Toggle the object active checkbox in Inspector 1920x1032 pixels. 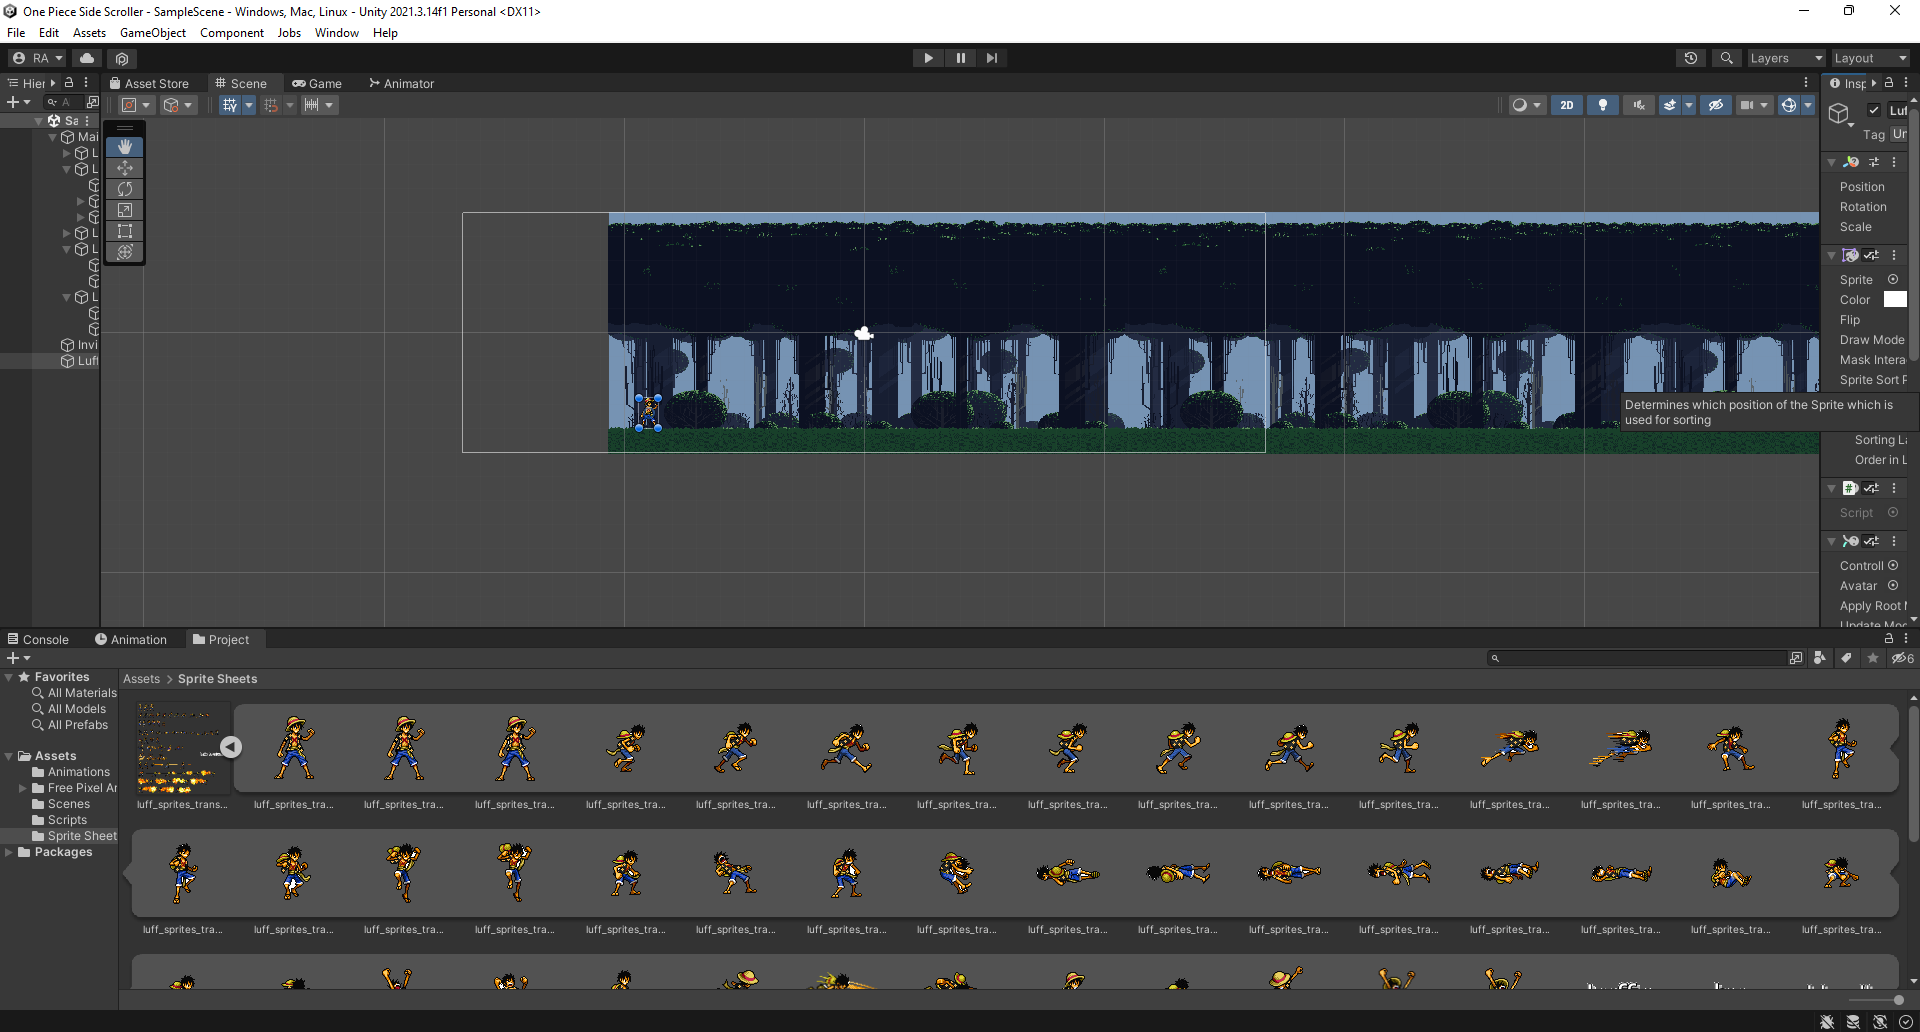click(1874, 110)
